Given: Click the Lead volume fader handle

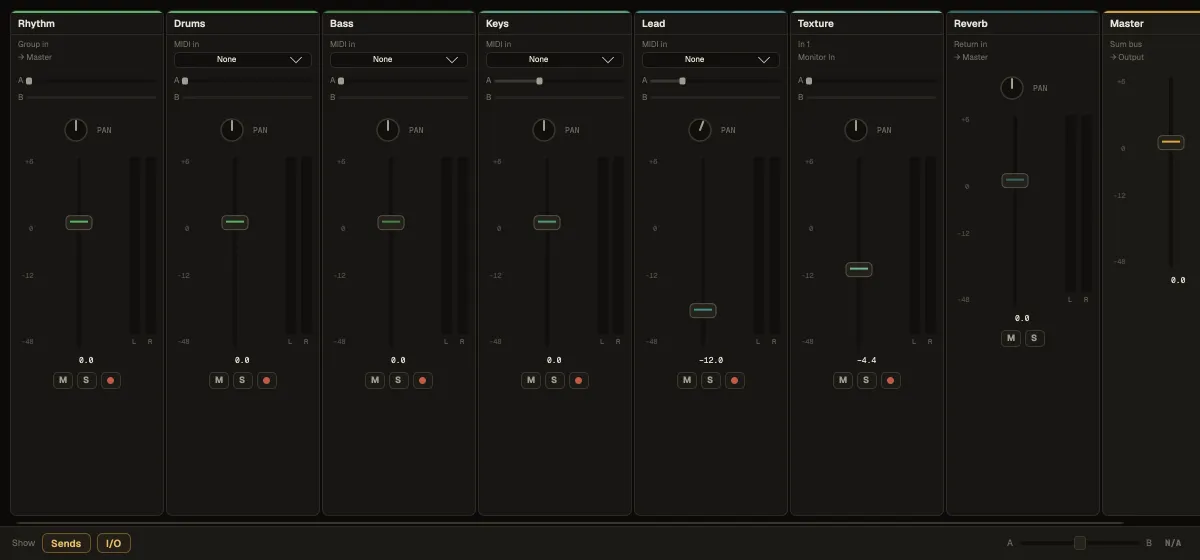Looking at the screenshot, I should [x=703, y=310].
